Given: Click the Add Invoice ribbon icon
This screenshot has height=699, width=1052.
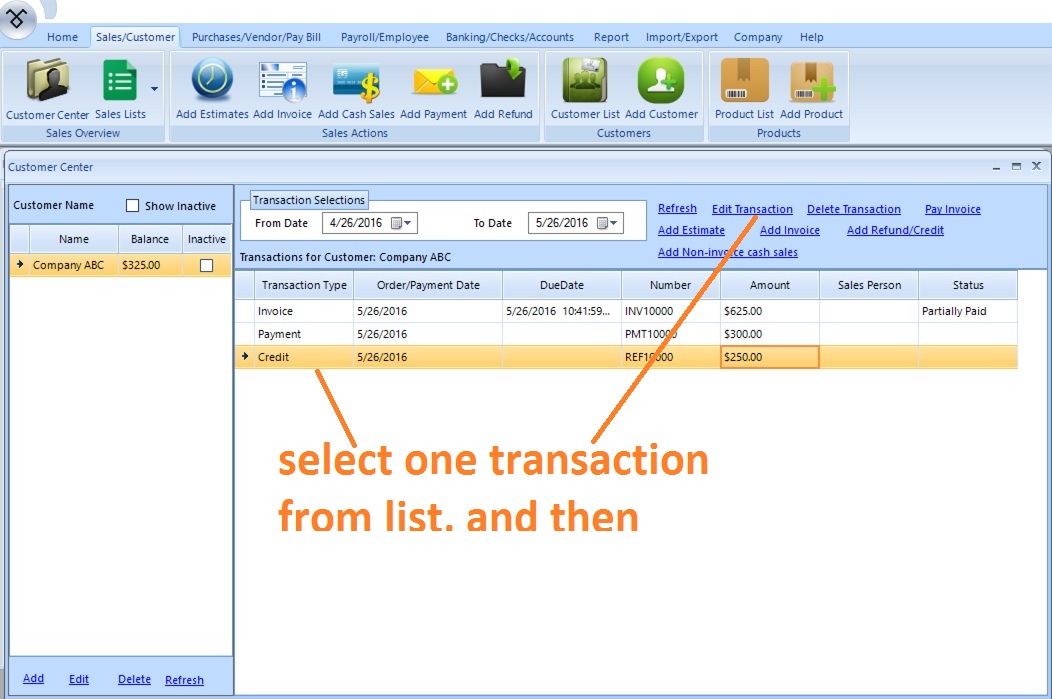Looking at the screenshot, I should pyautogui.click(x=282, y=82).
